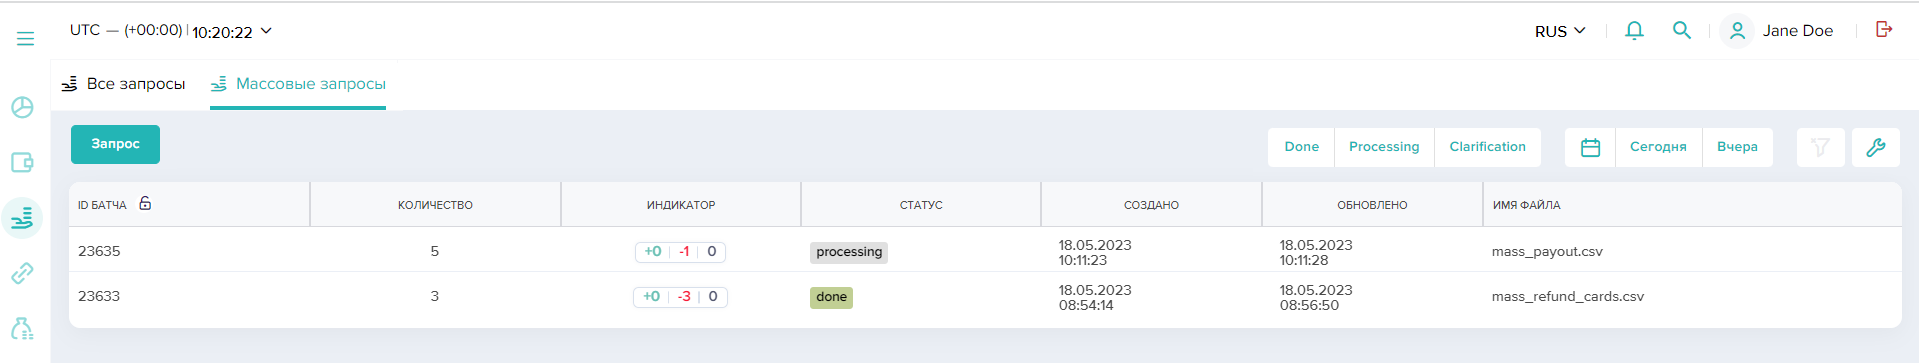The height and width of the screenshot is (363, 1924).
Task: Select the Массовые запросы tab
Action: pos(298,84)
